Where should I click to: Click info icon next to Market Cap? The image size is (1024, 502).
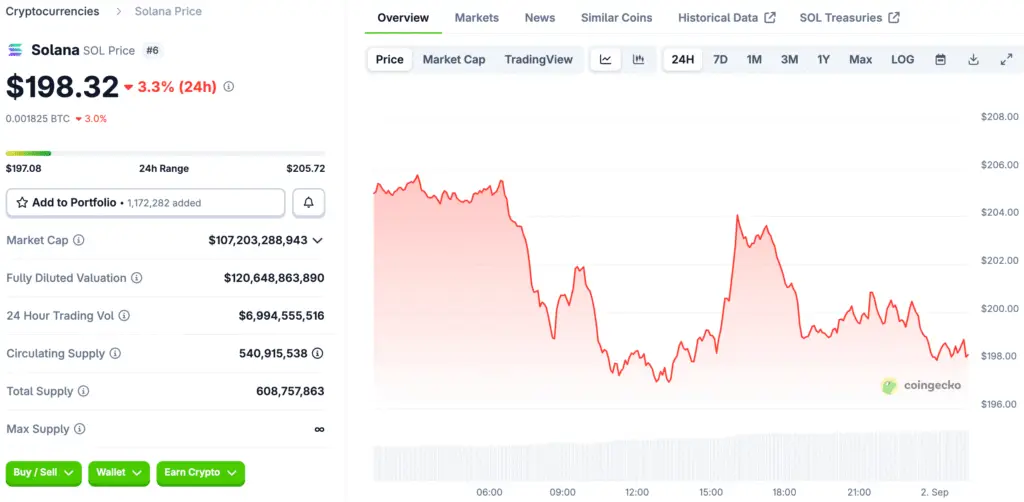click(79, 240)
